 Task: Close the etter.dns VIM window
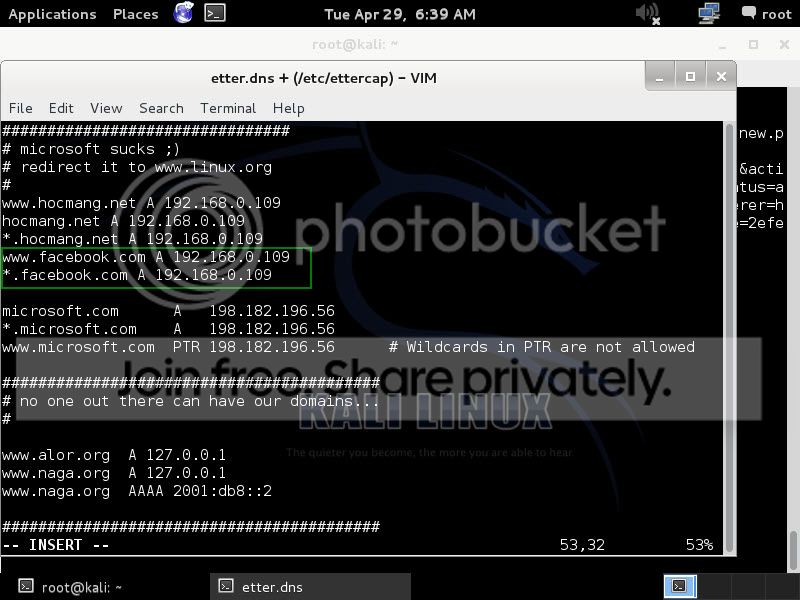[x=721, y=77]
